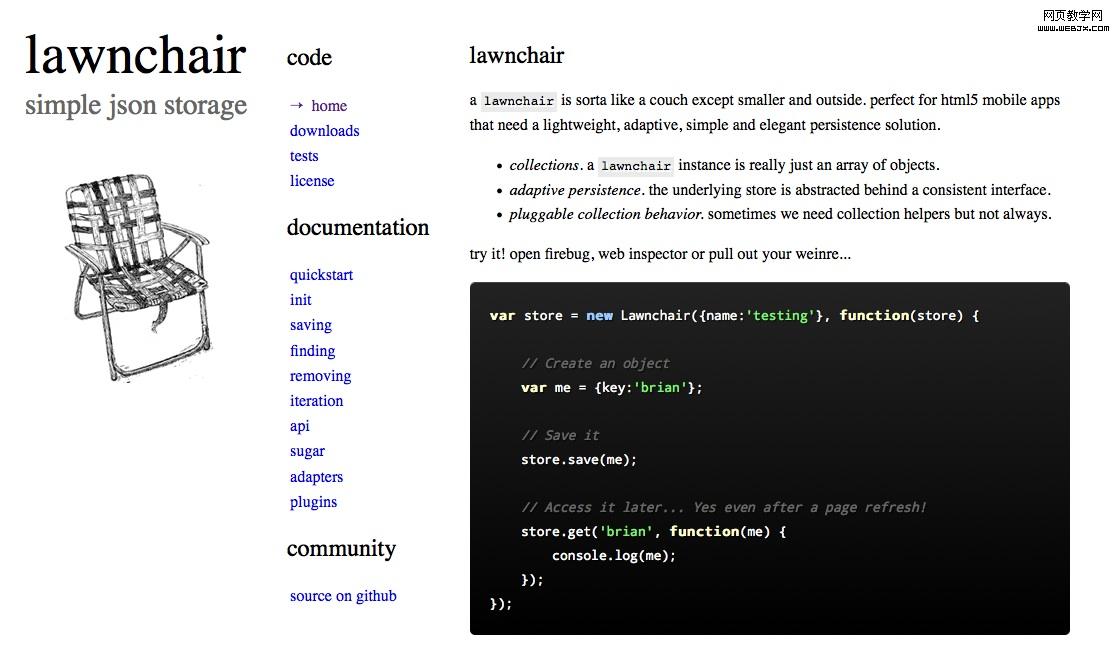Viewport: 1120px width, 653px height.
Task: Click the lawnchair site title
Action: 135,57
